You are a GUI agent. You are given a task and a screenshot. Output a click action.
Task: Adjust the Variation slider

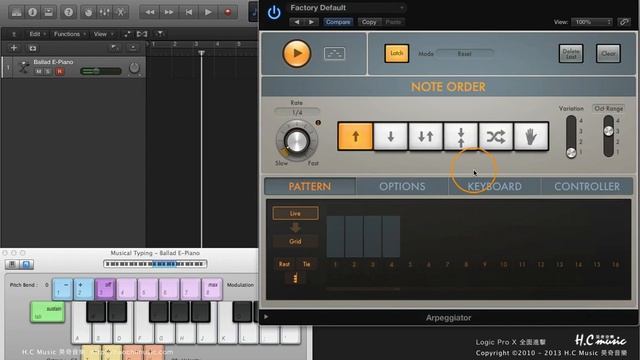[571, 136]
